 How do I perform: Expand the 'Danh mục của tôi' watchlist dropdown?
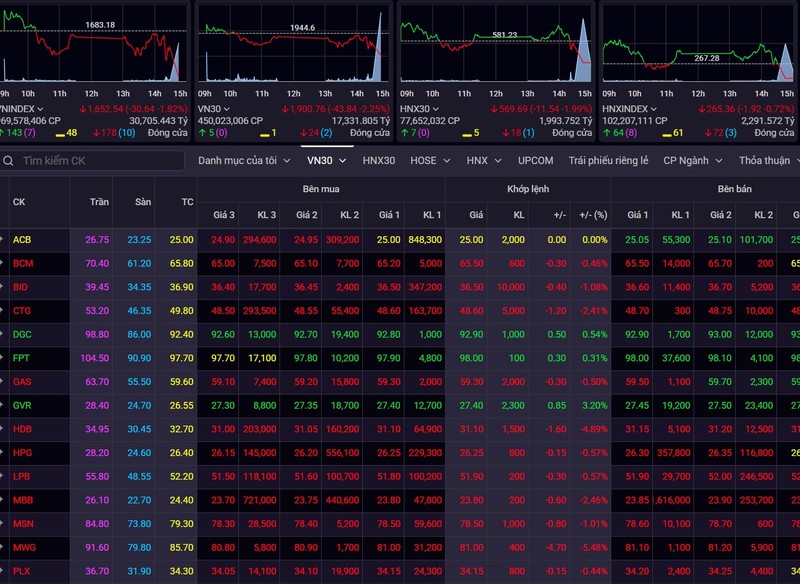point(286,161)
